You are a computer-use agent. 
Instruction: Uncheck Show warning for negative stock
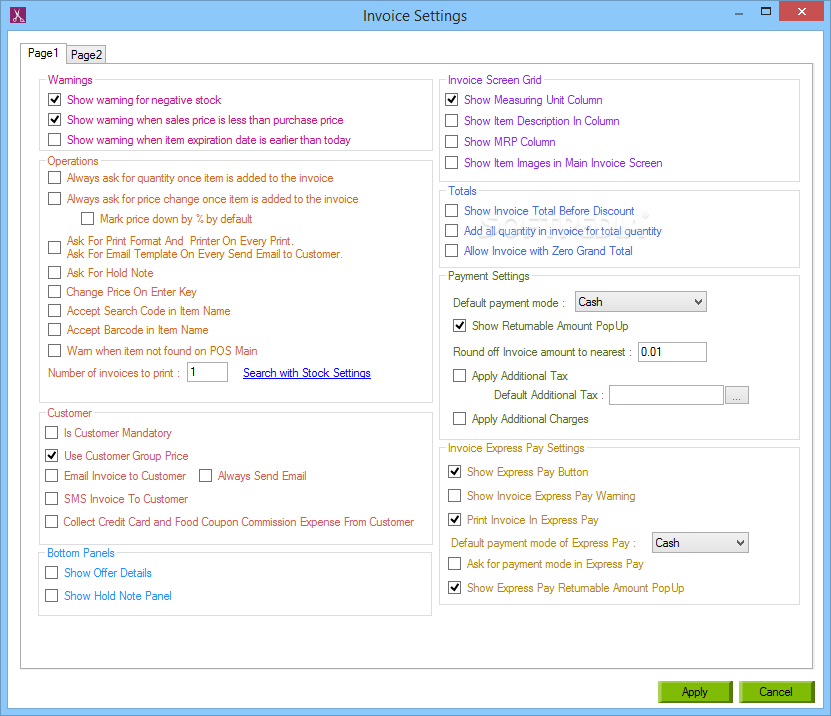pyautogui.click(x=55, y=100)
